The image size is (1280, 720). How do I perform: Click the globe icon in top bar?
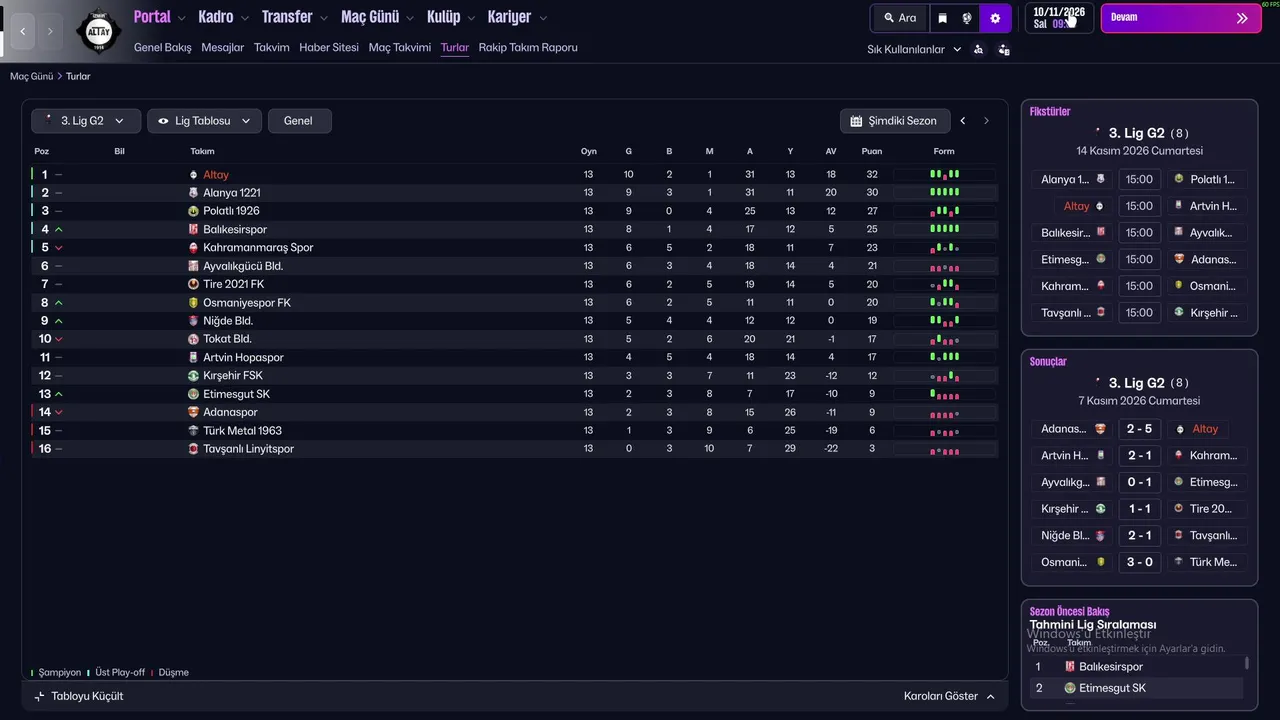point(967,18)
